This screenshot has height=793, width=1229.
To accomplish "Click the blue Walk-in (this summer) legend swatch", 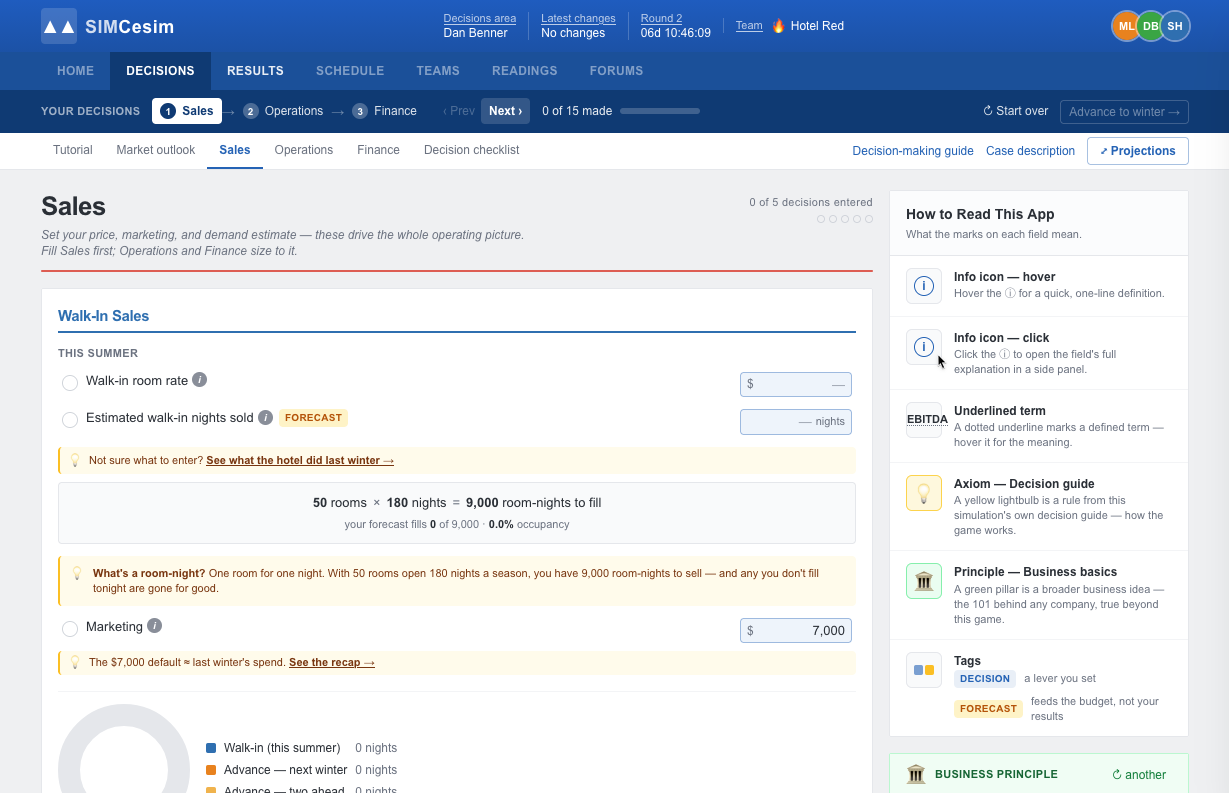I will 211,748.
